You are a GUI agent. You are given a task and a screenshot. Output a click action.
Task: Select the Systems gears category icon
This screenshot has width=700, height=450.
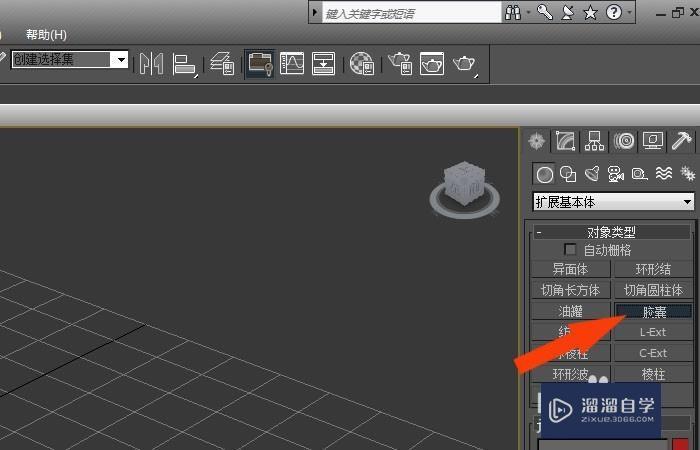(688, 173)
